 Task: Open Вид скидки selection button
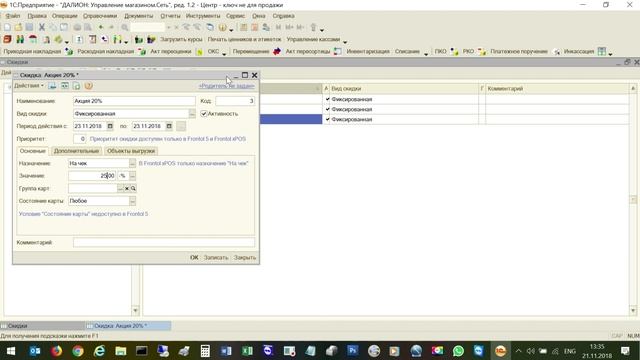(x=192, y=113)
